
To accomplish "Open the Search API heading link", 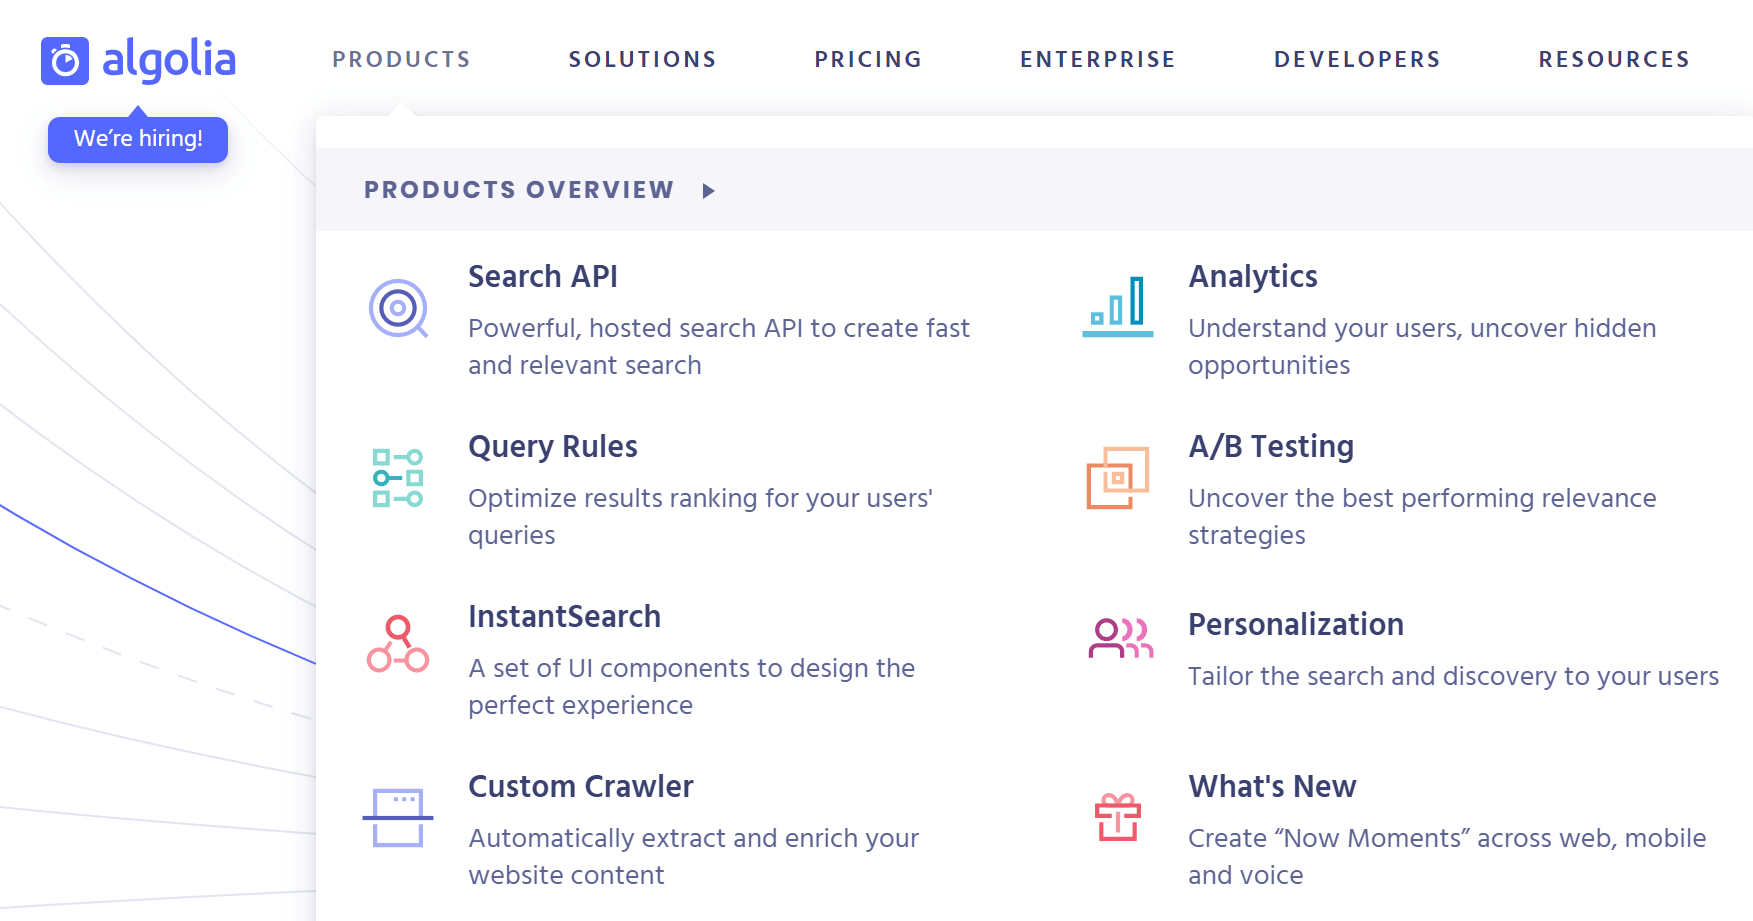I will [543, 276].
